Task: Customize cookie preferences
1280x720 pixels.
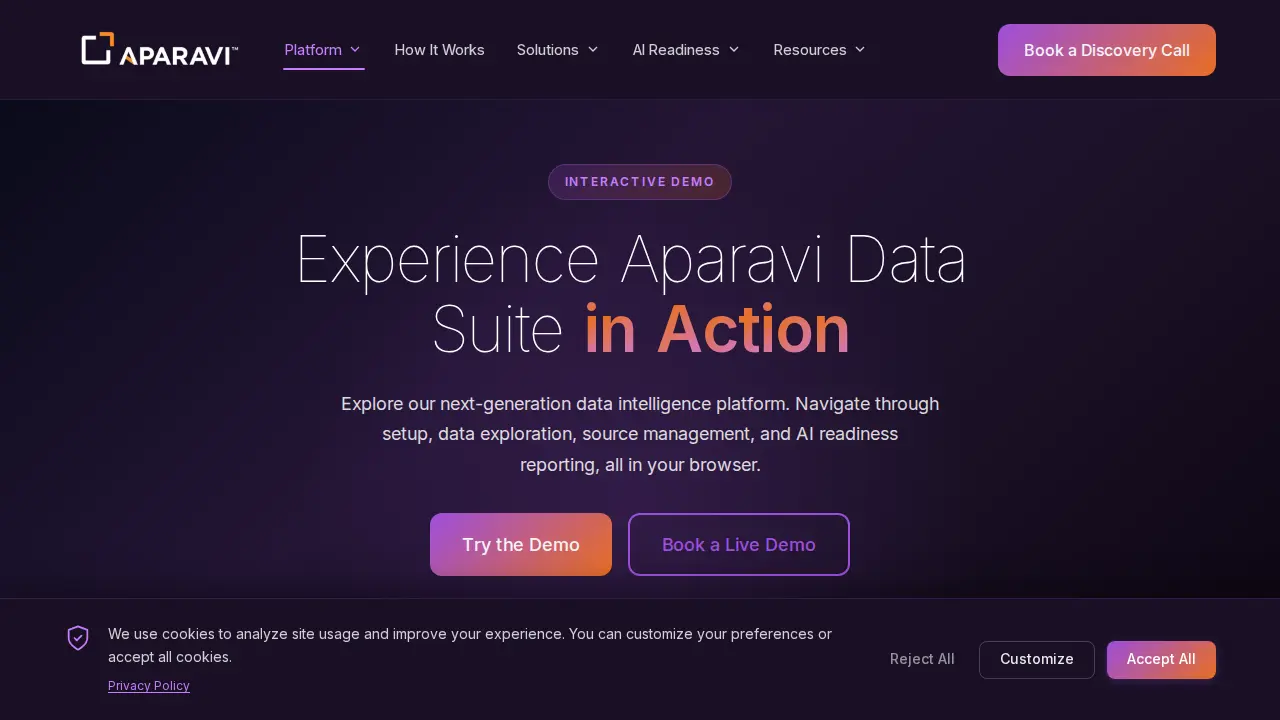Action: [1037, 659]
